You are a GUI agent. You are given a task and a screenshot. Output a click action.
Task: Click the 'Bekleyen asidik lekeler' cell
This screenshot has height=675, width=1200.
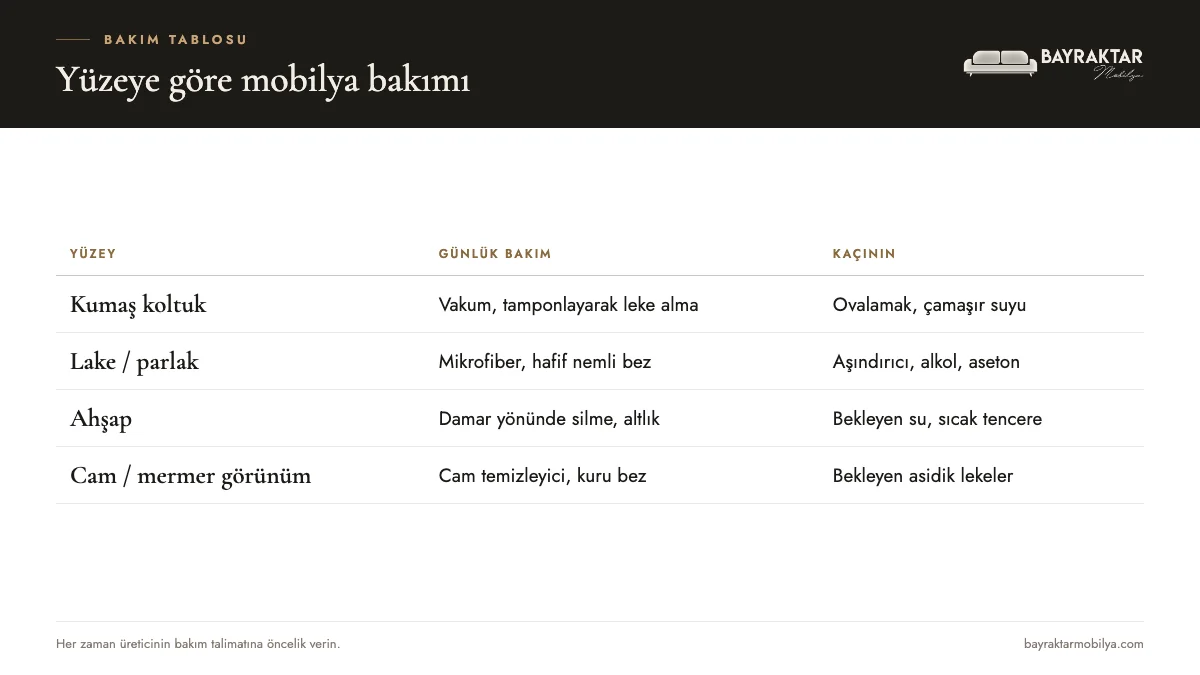click(923, 476)
